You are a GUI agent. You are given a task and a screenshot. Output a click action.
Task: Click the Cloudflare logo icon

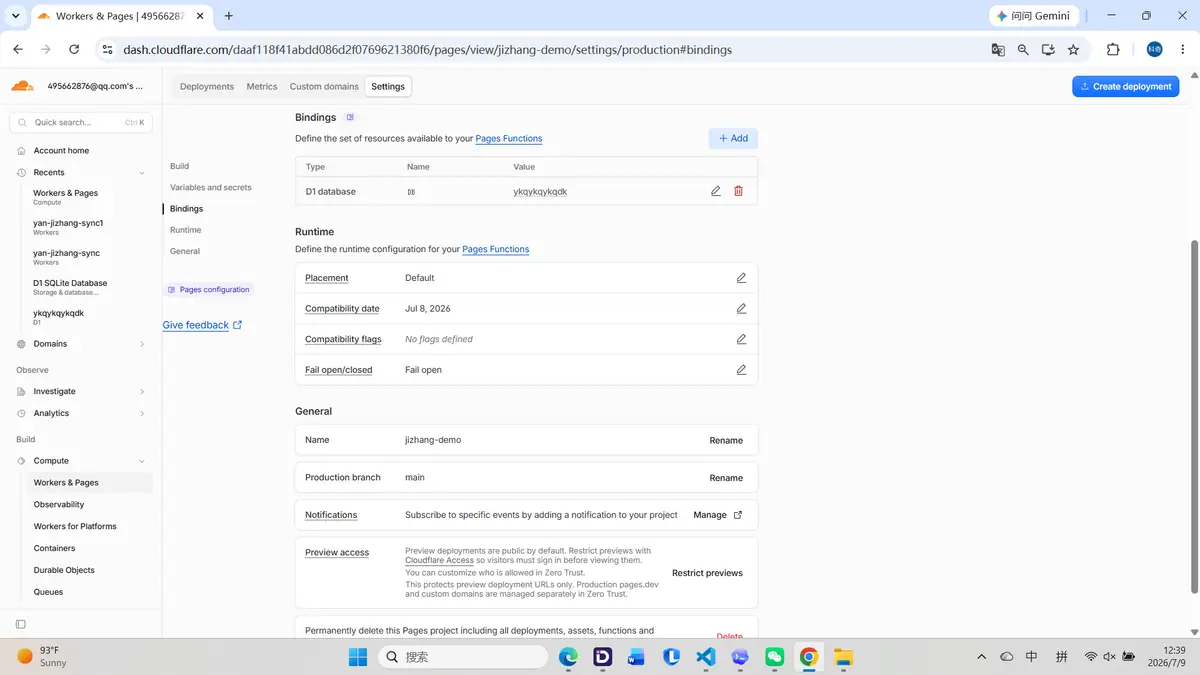pyautogui.click(x=22, y=86)
